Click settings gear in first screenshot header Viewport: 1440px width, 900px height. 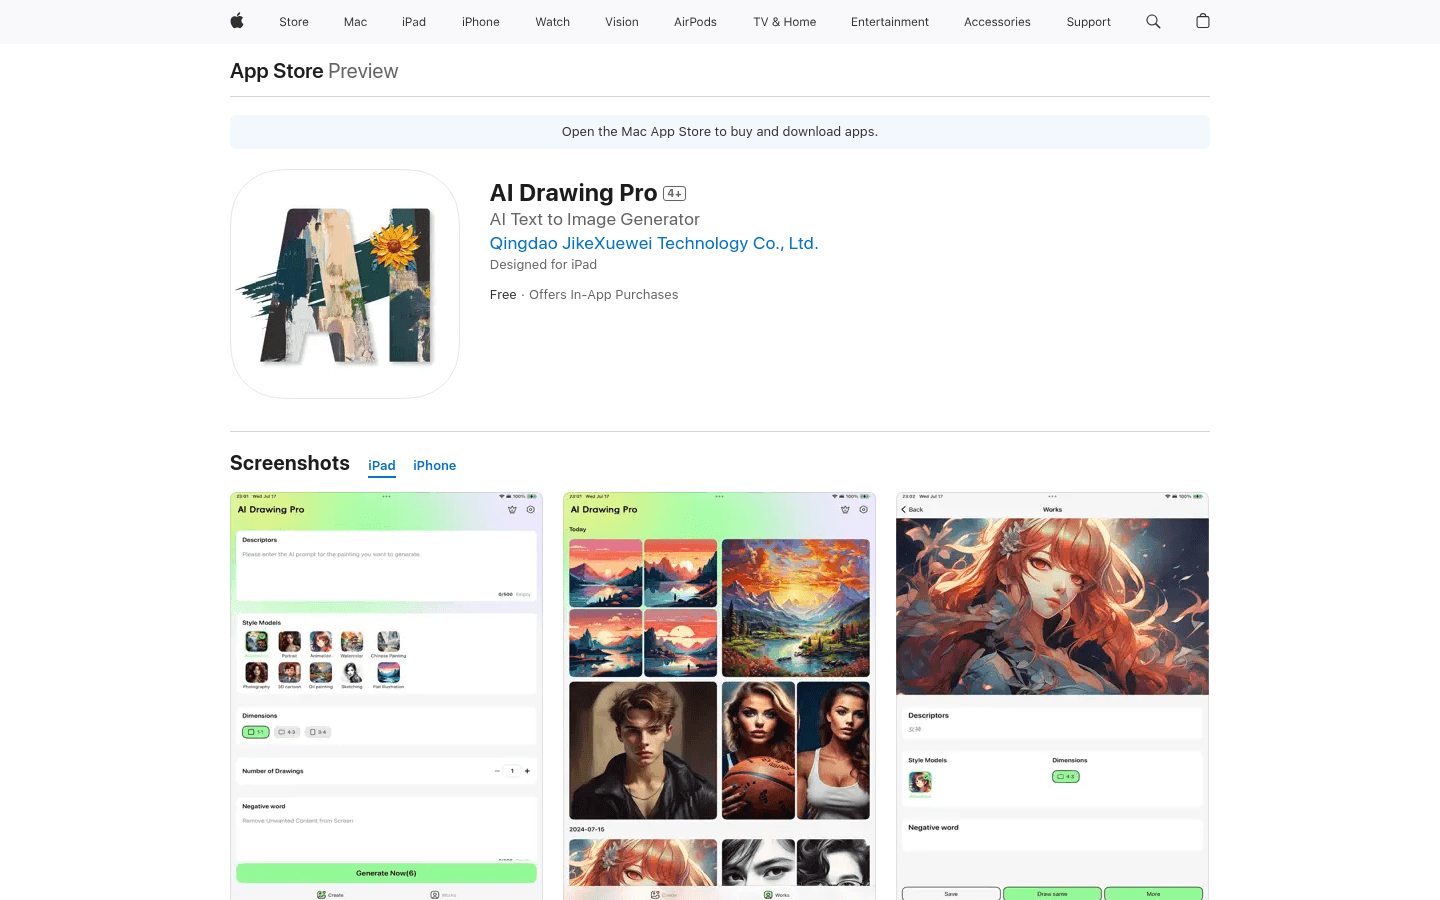tap(531, 510)
